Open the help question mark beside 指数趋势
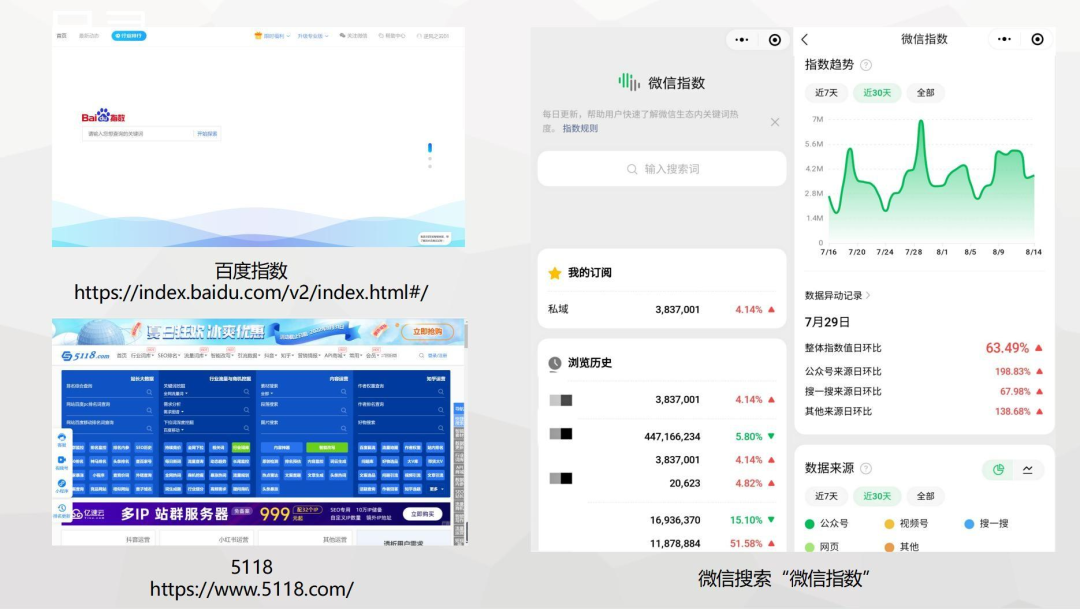Viewport: 1080px width, 609px height. coord(866,65)
